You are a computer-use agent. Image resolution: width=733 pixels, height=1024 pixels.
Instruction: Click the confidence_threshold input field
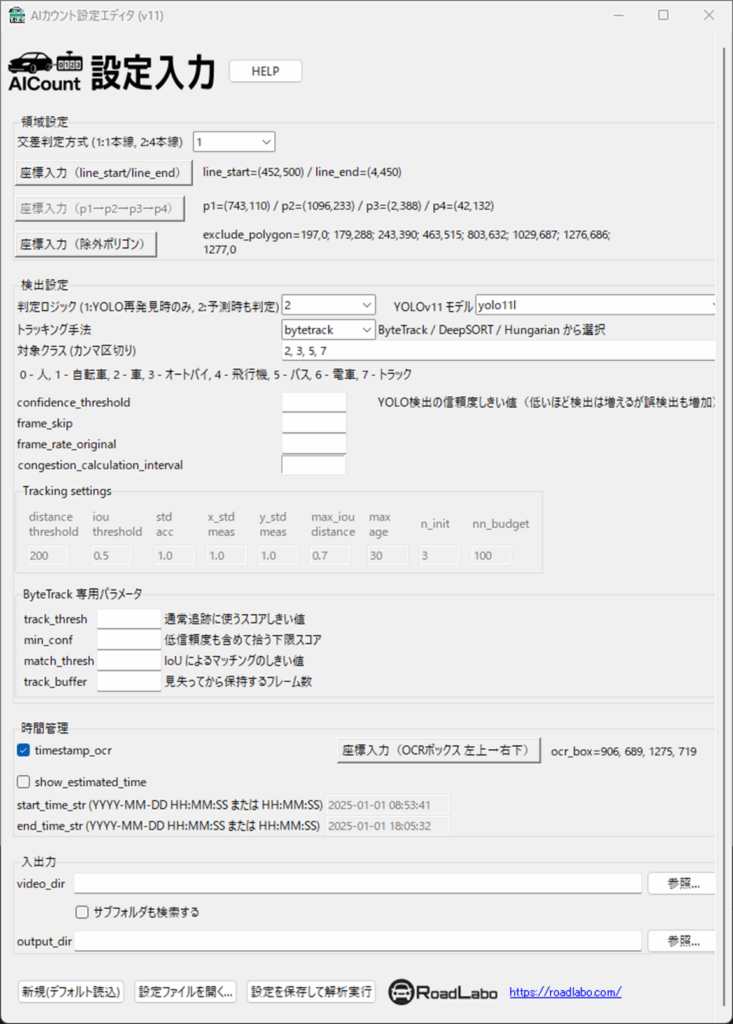[313, 402]
